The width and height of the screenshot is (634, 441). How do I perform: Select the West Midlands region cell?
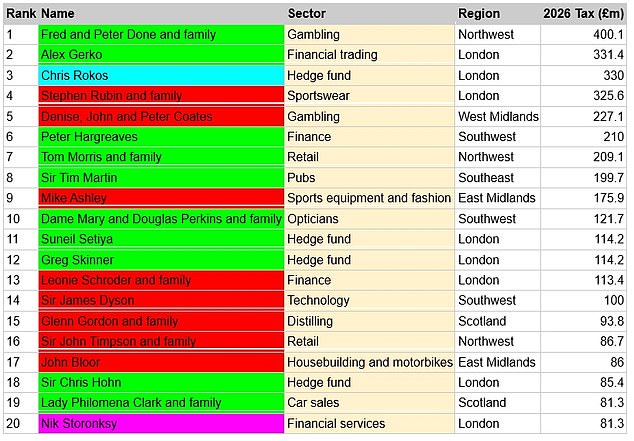click(498, 116)
